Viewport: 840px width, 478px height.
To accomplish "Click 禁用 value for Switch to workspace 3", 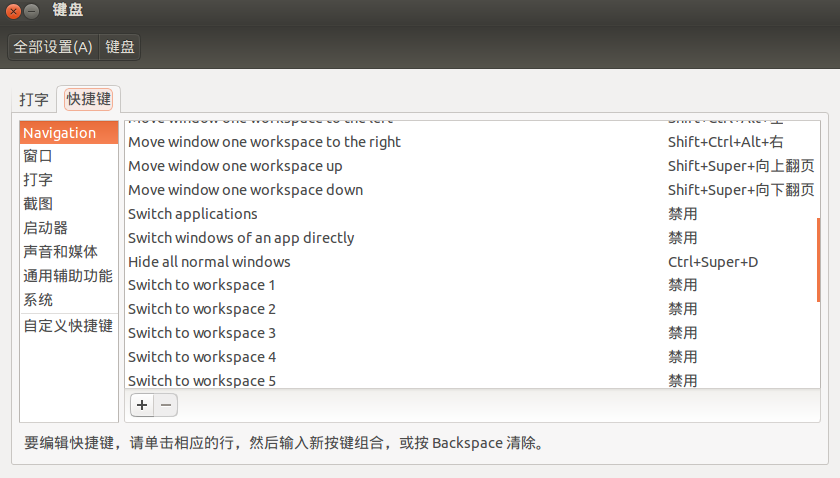I will (682, 333).
